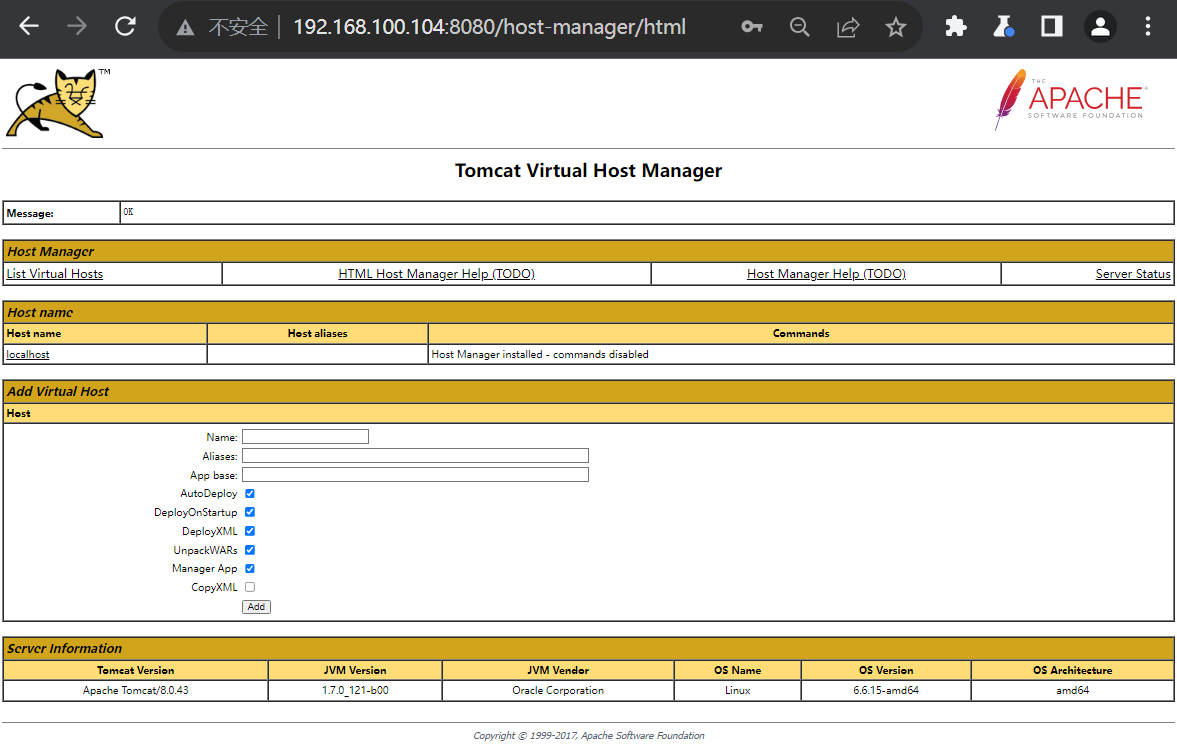
Task: Share this page via share icon
Action: [848, 27]
